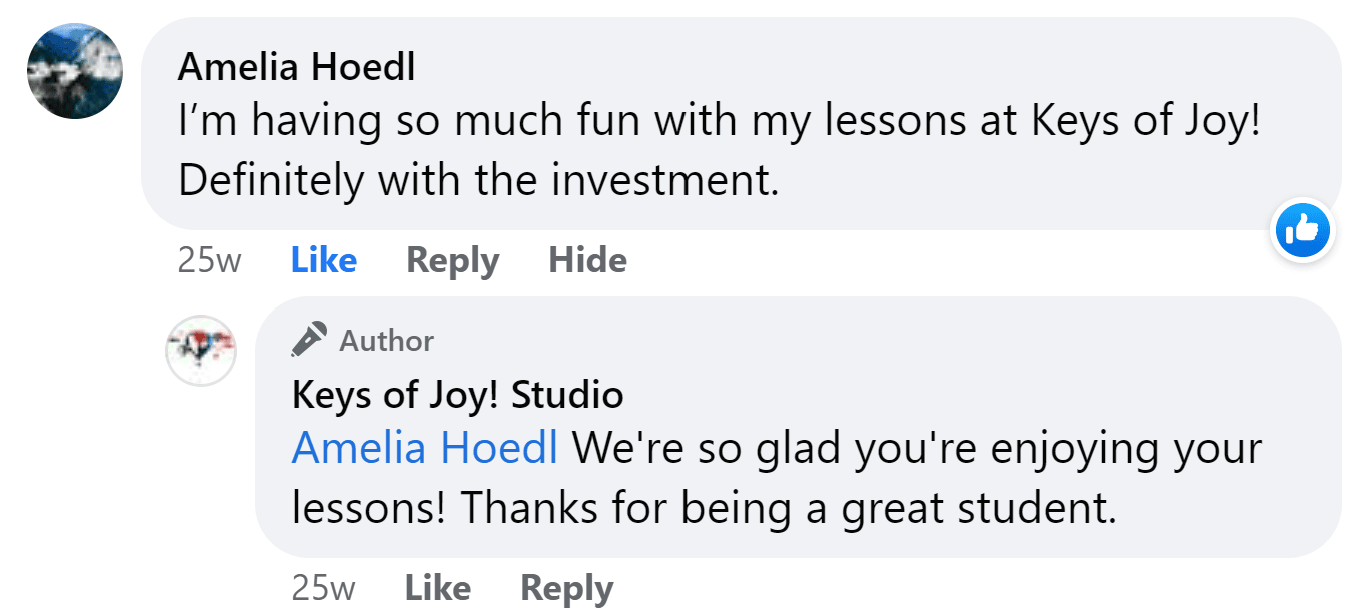
Task: Click the blue Amelia Hoedl mention in reply
Action: pos(425,448)
